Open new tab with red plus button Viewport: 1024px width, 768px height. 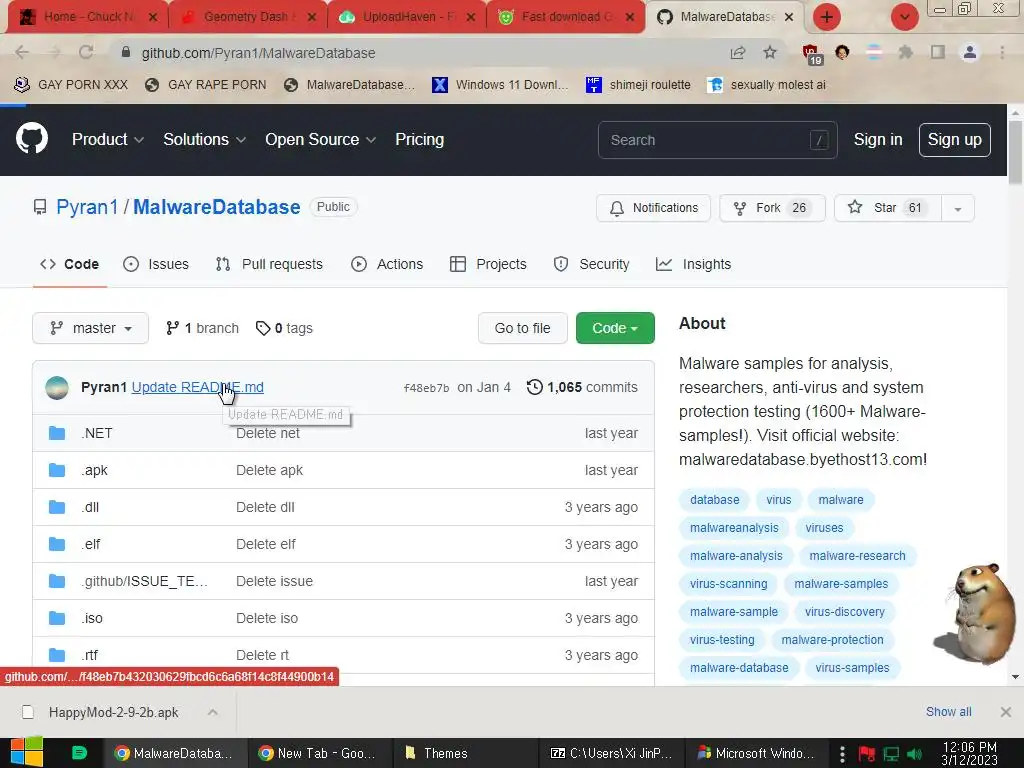point(827,17)
